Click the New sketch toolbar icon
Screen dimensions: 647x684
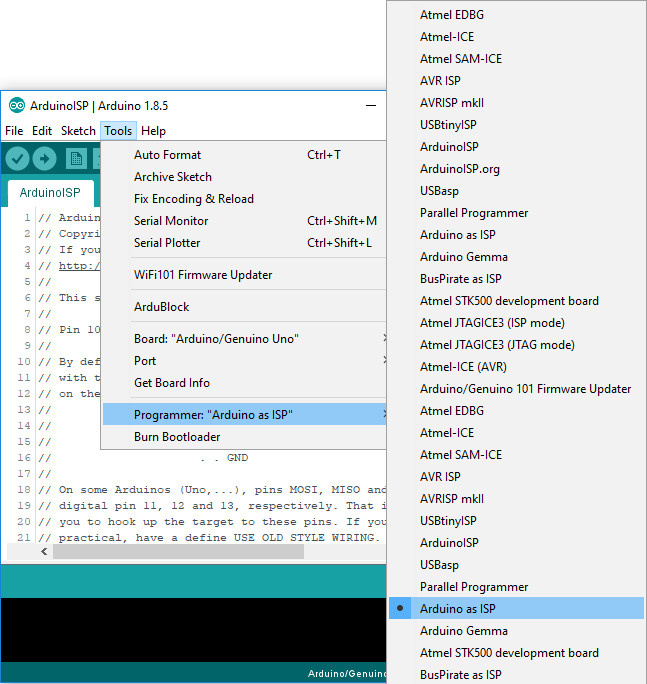click(76, 158)
